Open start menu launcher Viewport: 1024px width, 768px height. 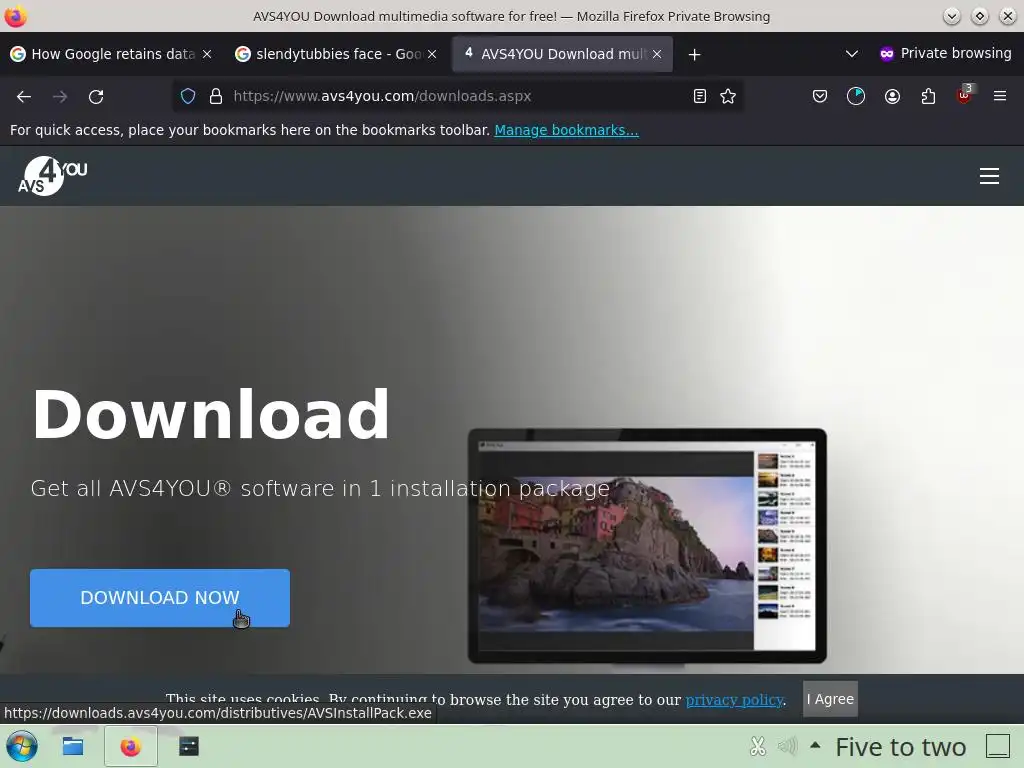tap(22, 746)
